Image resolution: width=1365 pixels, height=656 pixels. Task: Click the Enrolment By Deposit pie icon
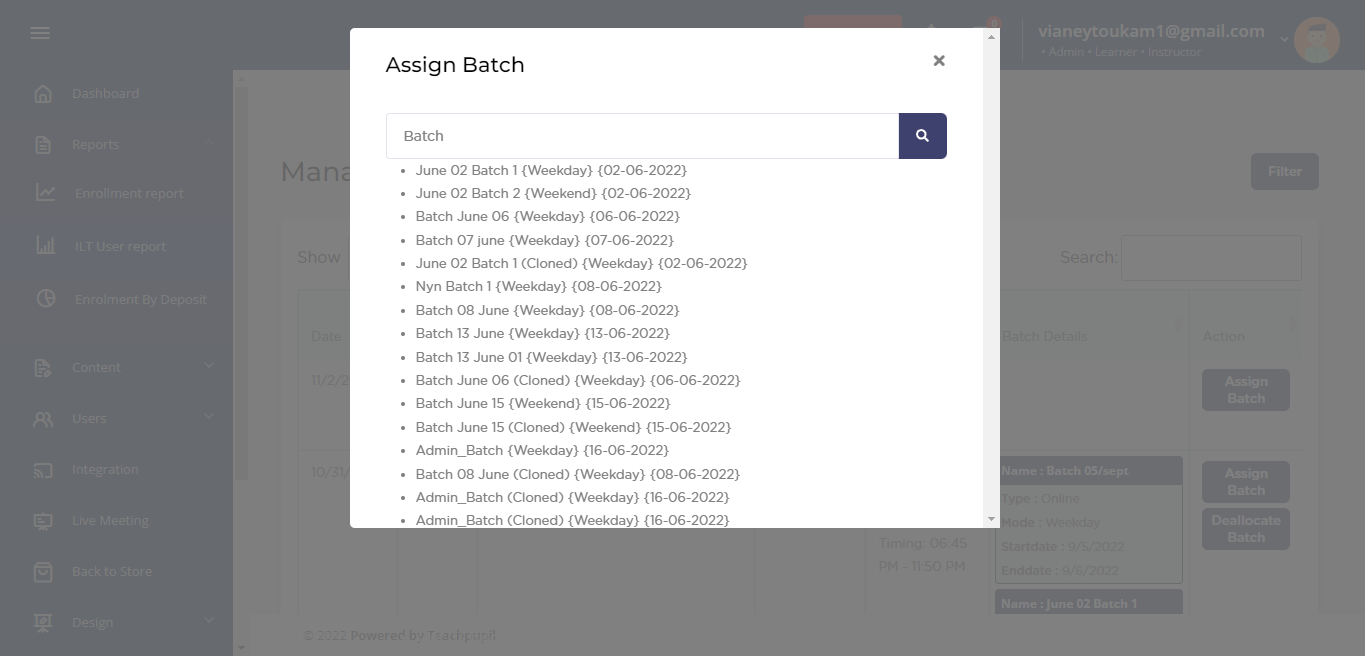click(x=46, y=299)
